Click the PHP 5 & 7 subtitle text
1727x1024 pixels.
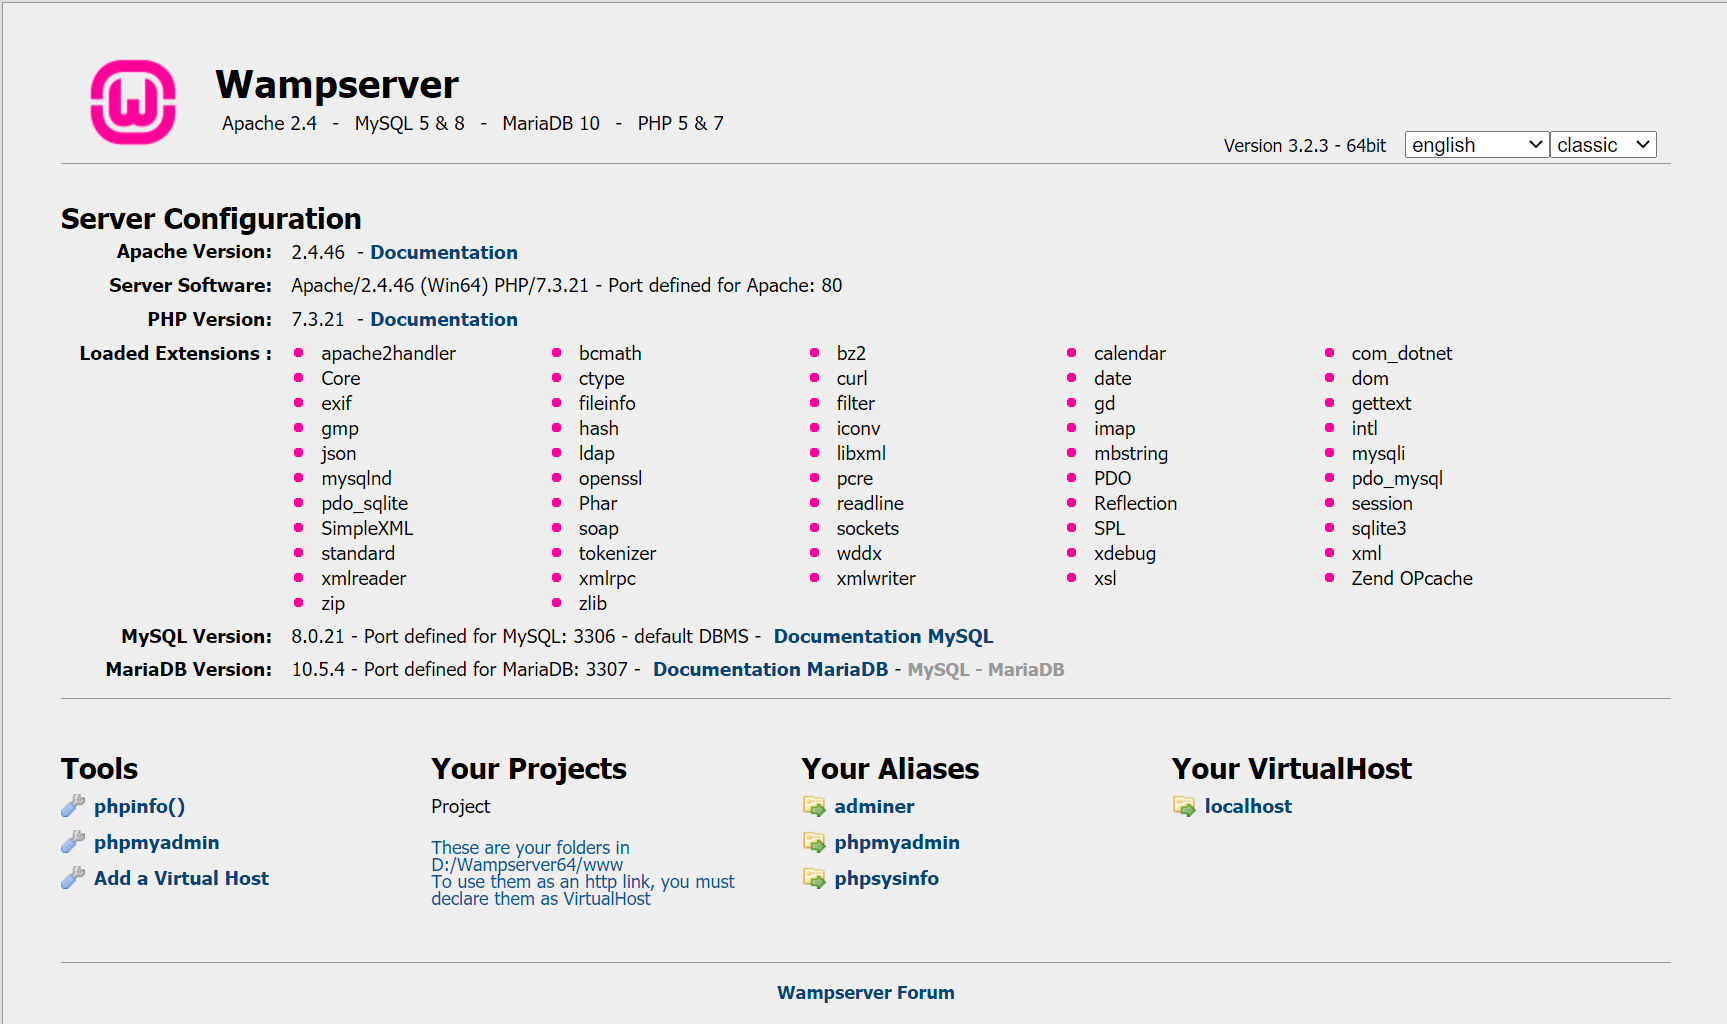coord(680,123)
